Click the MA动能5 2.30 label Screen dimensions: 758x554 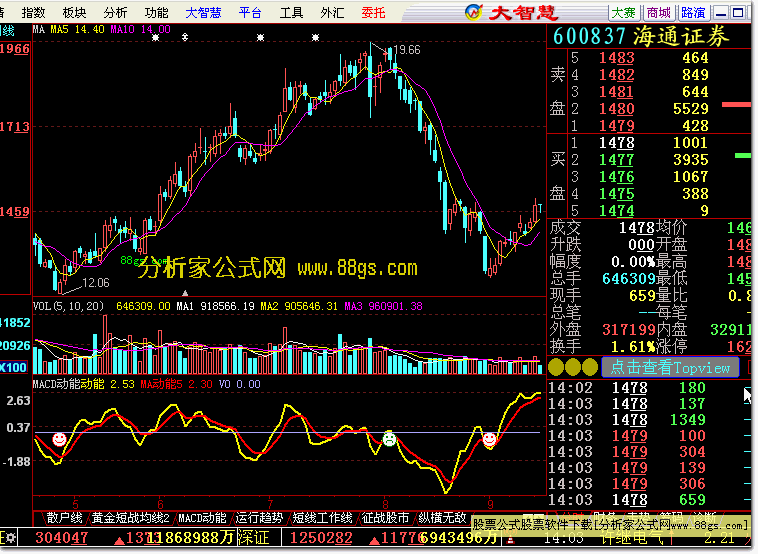(x=176, y=384)
